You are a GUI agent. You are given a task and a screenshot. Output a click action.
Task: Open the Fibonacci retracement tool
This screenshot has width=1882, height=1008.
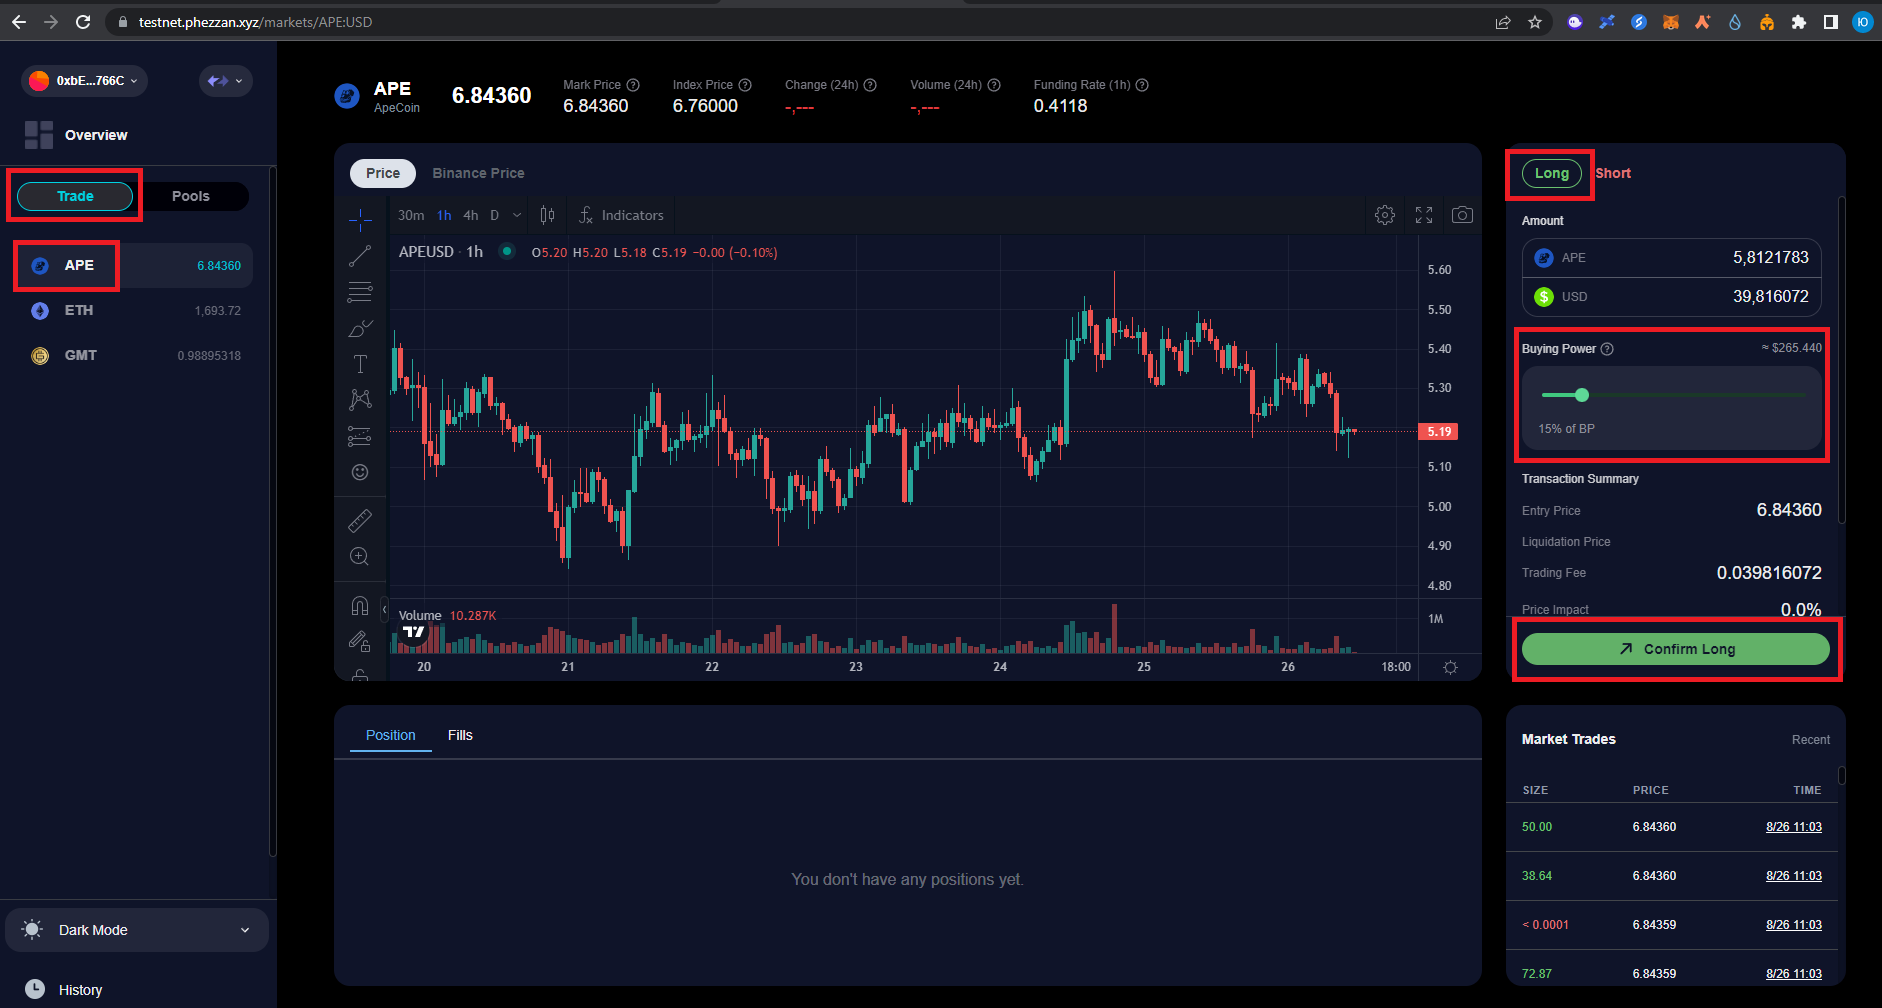360,292
